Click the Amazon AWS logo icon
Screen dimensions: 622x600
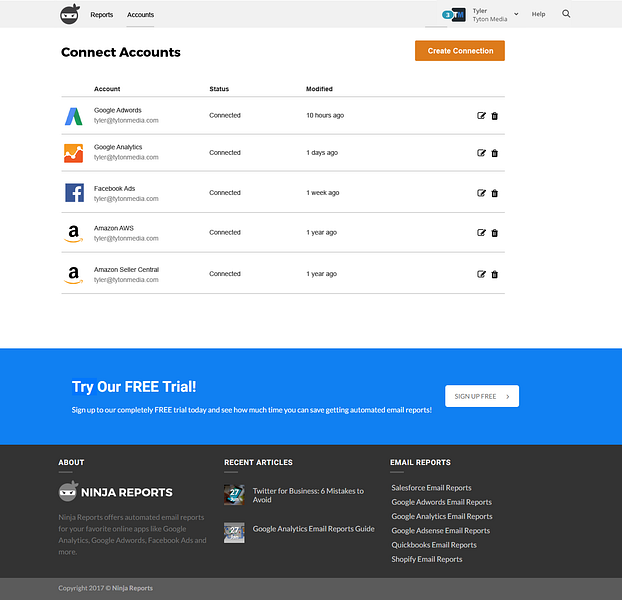(73, 233)
